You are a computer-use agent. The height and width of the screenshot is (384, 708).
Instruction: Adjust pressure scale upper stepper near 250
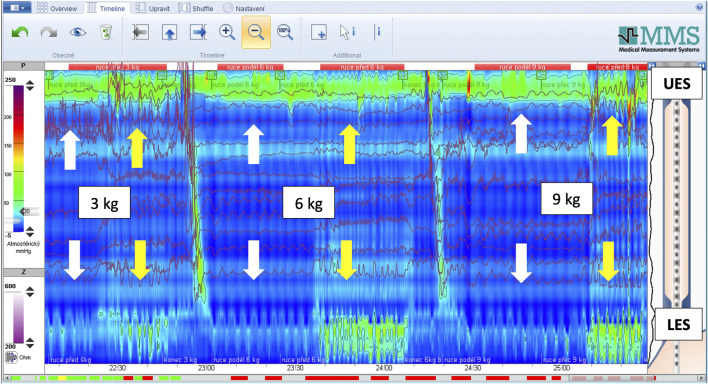(x=30, y=85)
